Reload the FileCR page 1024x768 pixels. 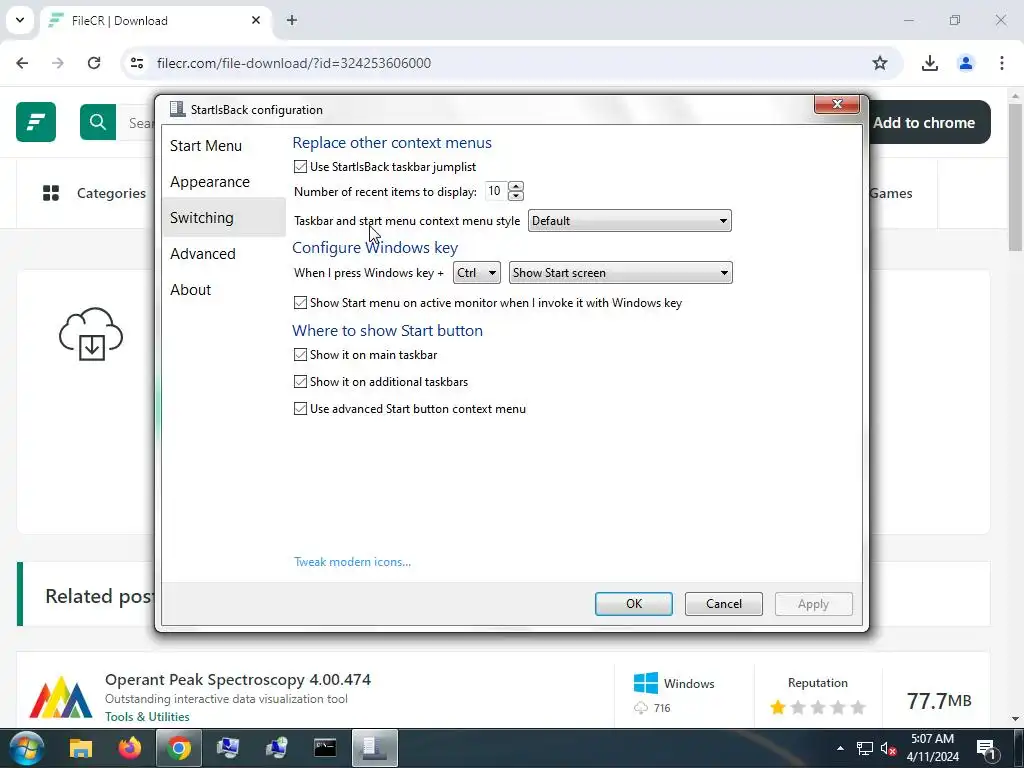pyautogui.click(x=94, y=63)
